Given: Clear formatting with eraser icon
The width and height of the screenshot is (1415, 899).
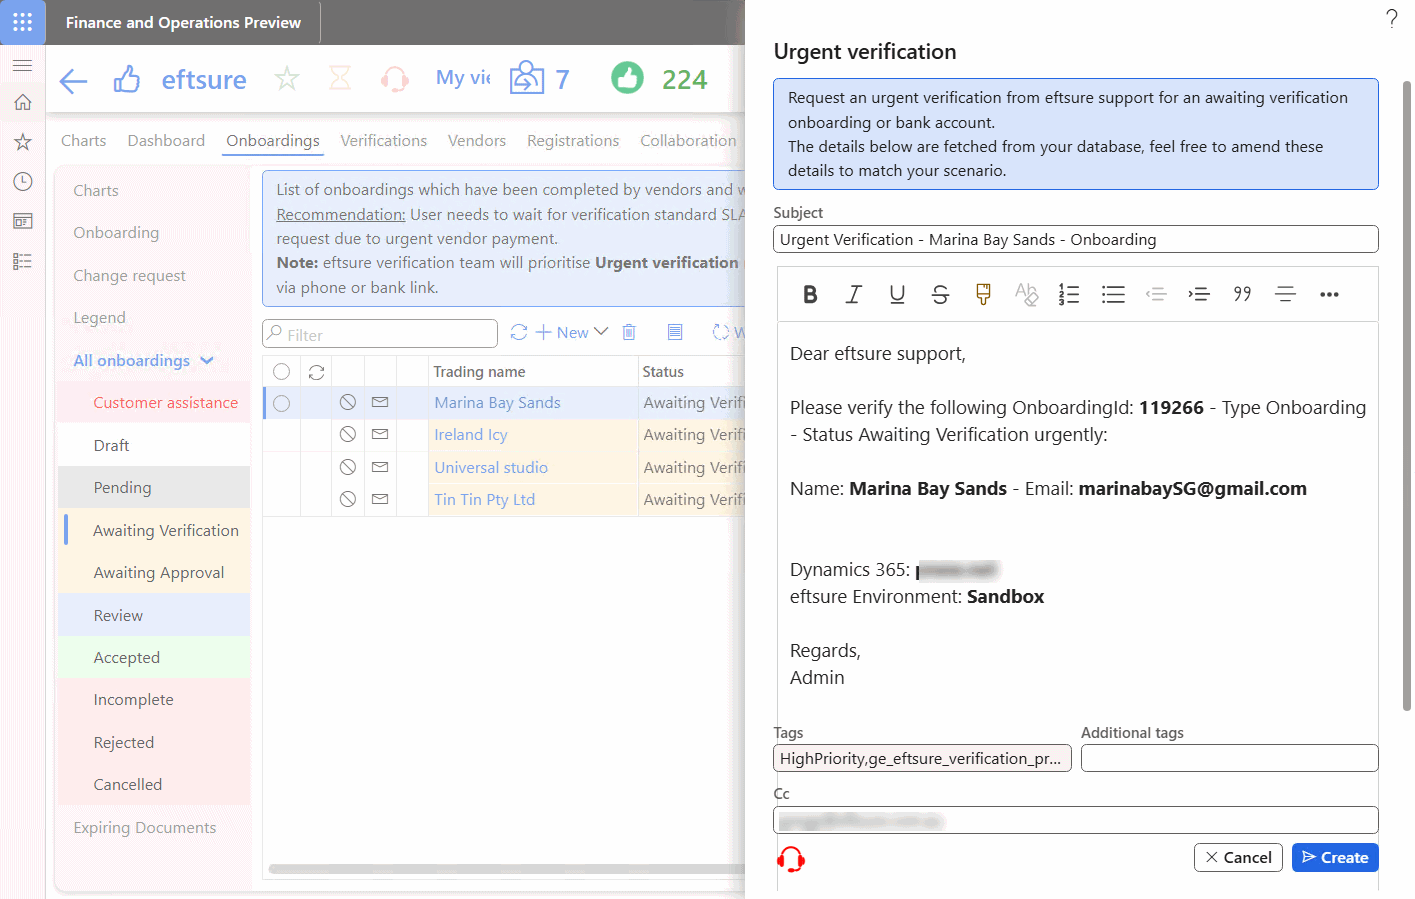Looking at the screenshot, I should point(1026,294).
